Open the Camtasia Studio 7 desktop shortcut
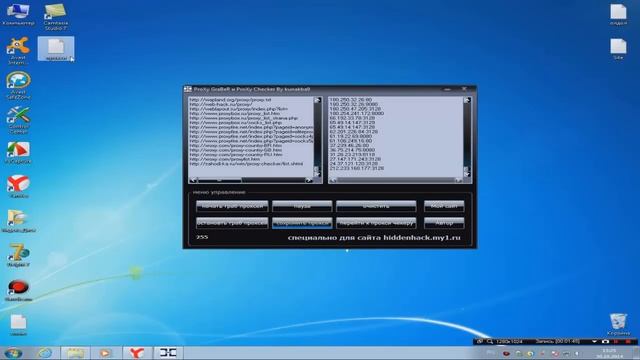This screenshot has width=640, height=360. pyautogui.click(x=56, y=16)
